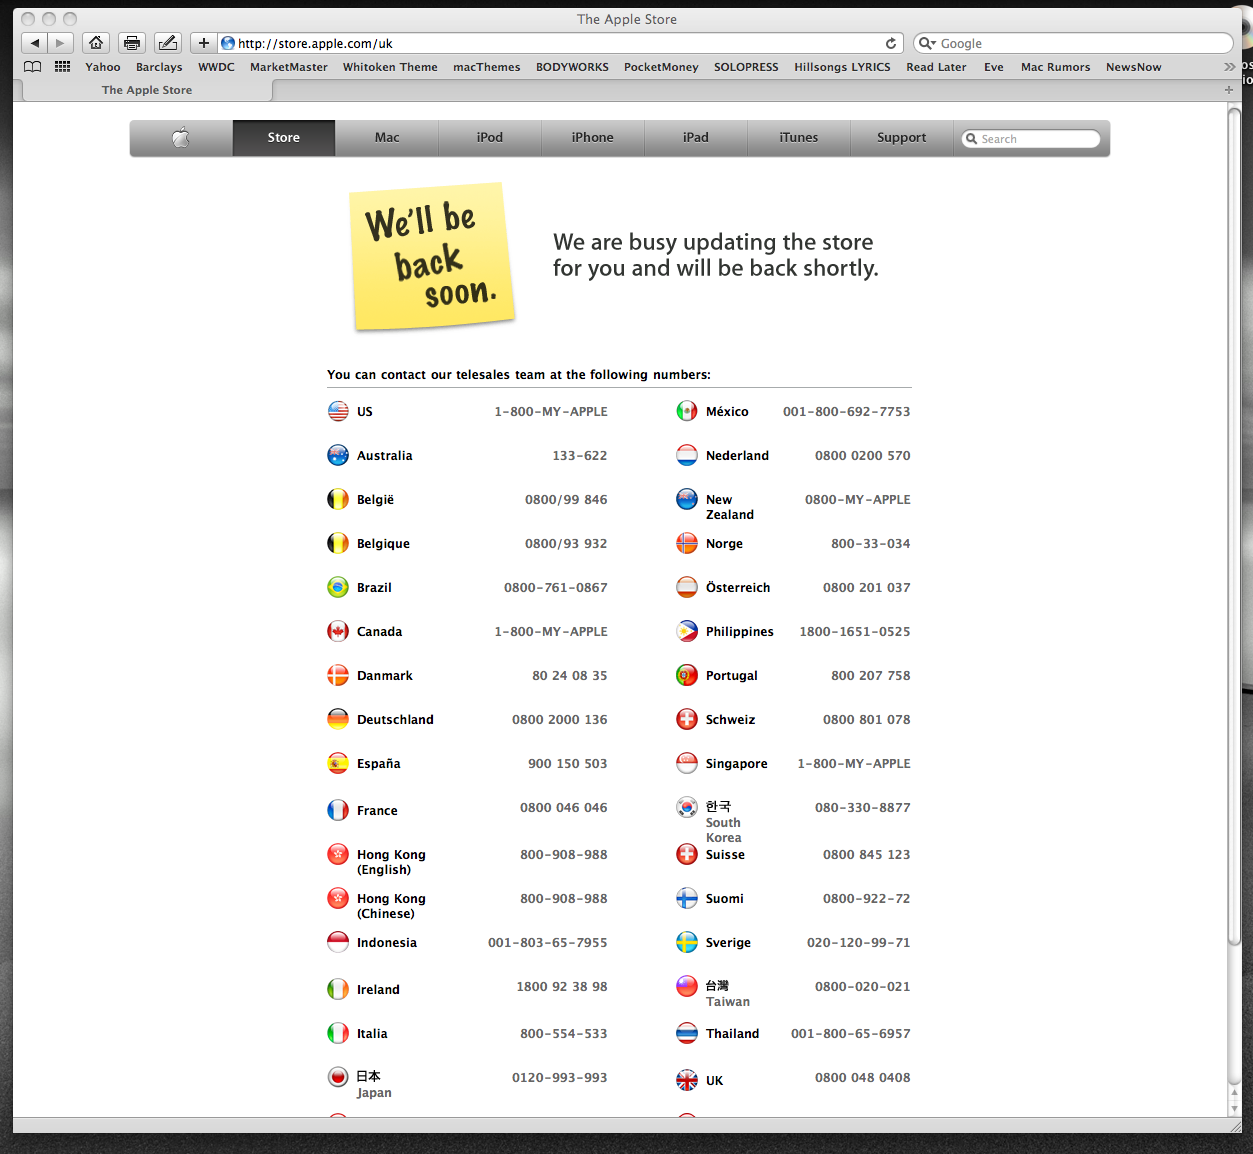Show more bookmarks with the chevron
The image size is (1253, 1154).
[x=1229, y=67]
